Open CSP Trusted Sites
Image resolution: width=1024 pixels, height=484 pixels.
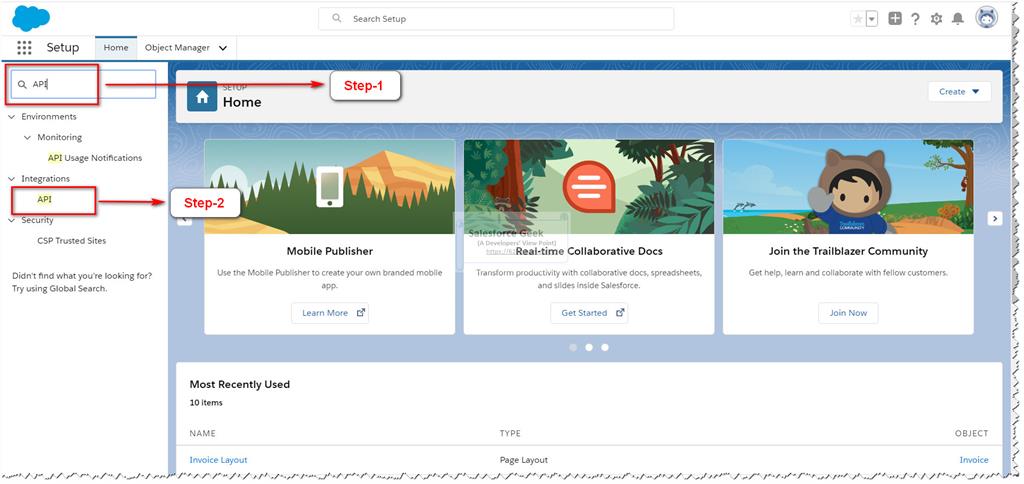tap(71, 241)
